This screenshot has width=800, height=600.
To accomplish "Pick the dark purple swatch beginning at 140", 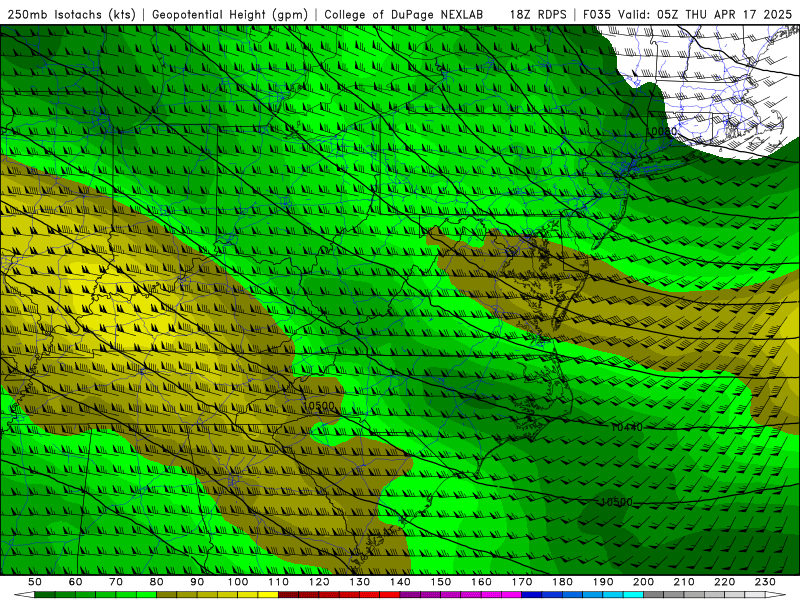I will 410,595.
